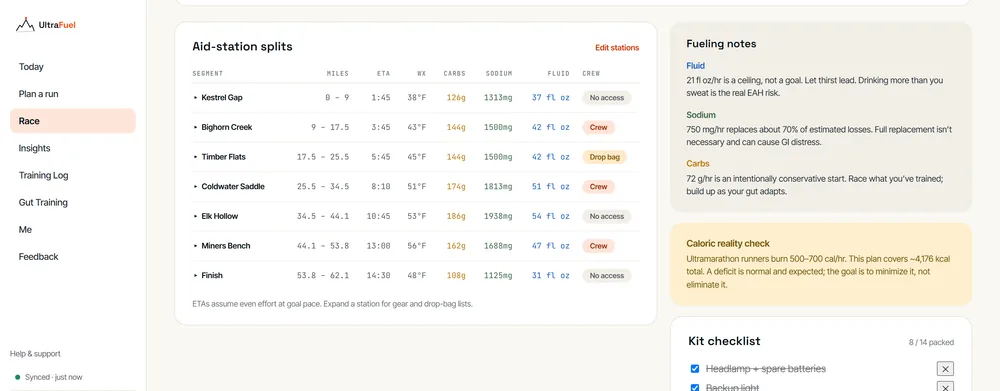This screenshot has height=391, width=1000.
Task: Open the Insights section
Action: pyautogui.click(x=73, y=148)
